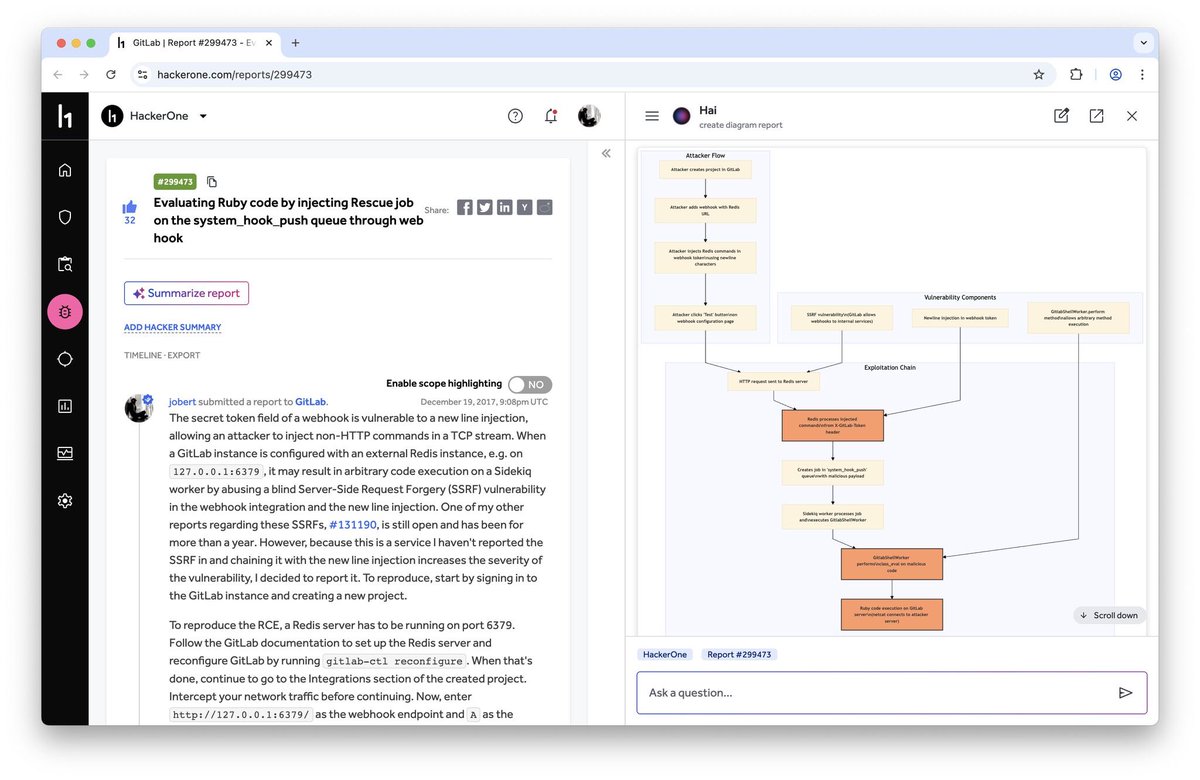Click jobert's avatar beside the report
This screenshot has height=780, width=1200.
[x=139, y=408]
